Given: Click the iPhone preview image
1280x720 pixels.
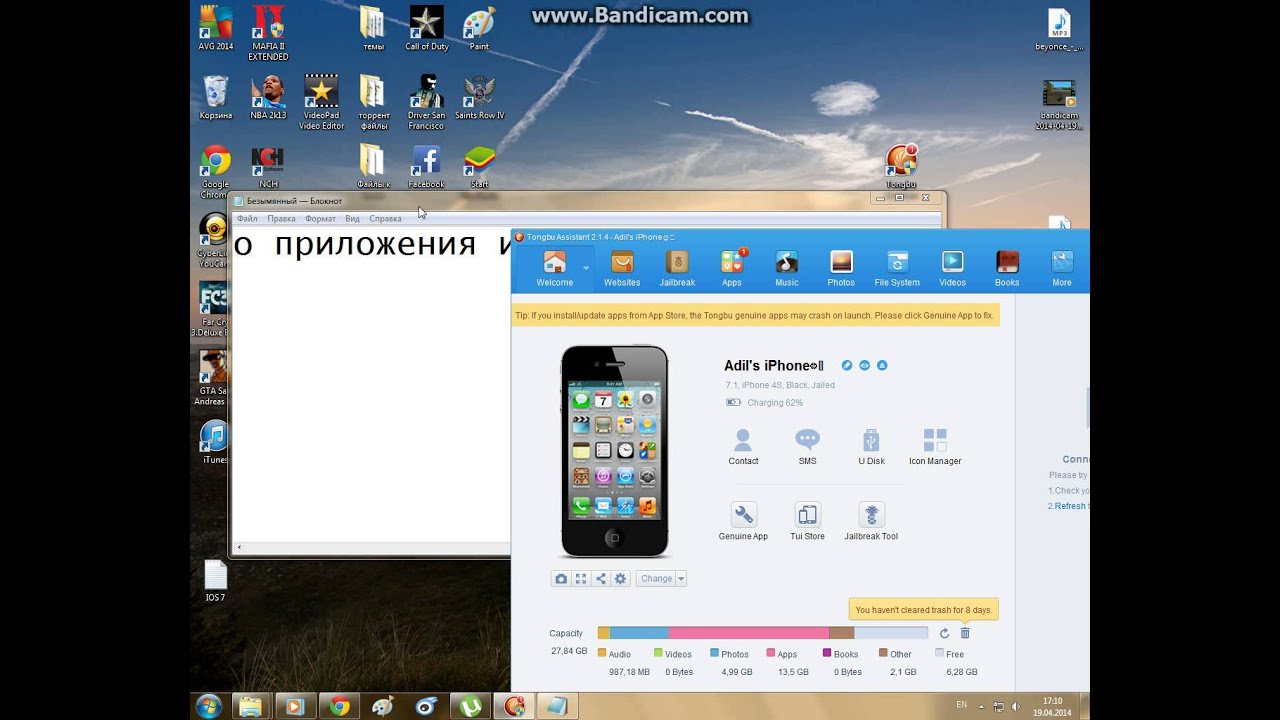Looking at the screenshot, I should 614,451.
